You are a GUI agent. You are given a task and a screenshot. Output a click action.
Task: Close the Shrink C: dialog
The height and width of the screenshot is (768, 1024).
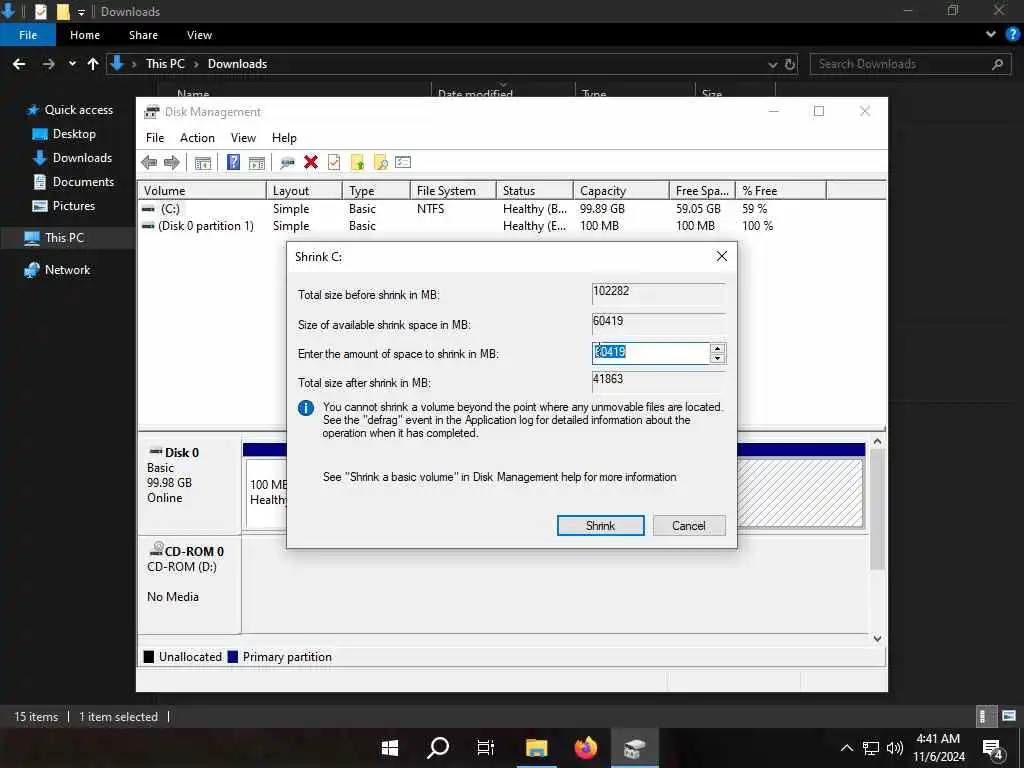click(x=722, y=256)
